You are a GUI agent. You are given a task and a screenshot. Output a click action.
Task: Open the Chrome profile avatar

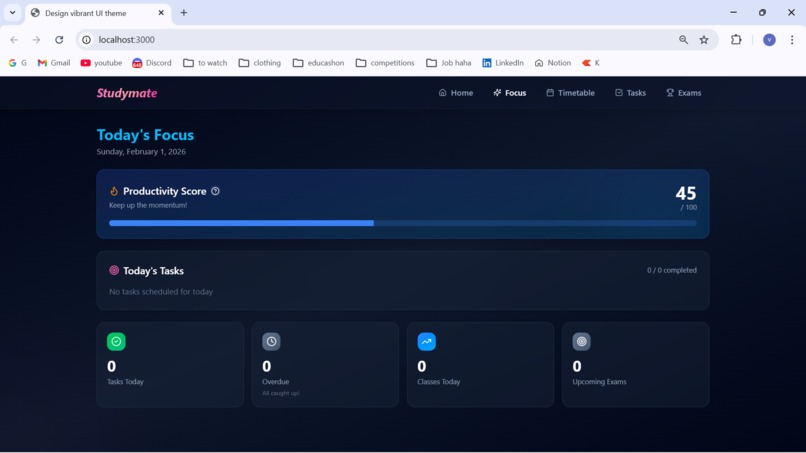(769, 40)
